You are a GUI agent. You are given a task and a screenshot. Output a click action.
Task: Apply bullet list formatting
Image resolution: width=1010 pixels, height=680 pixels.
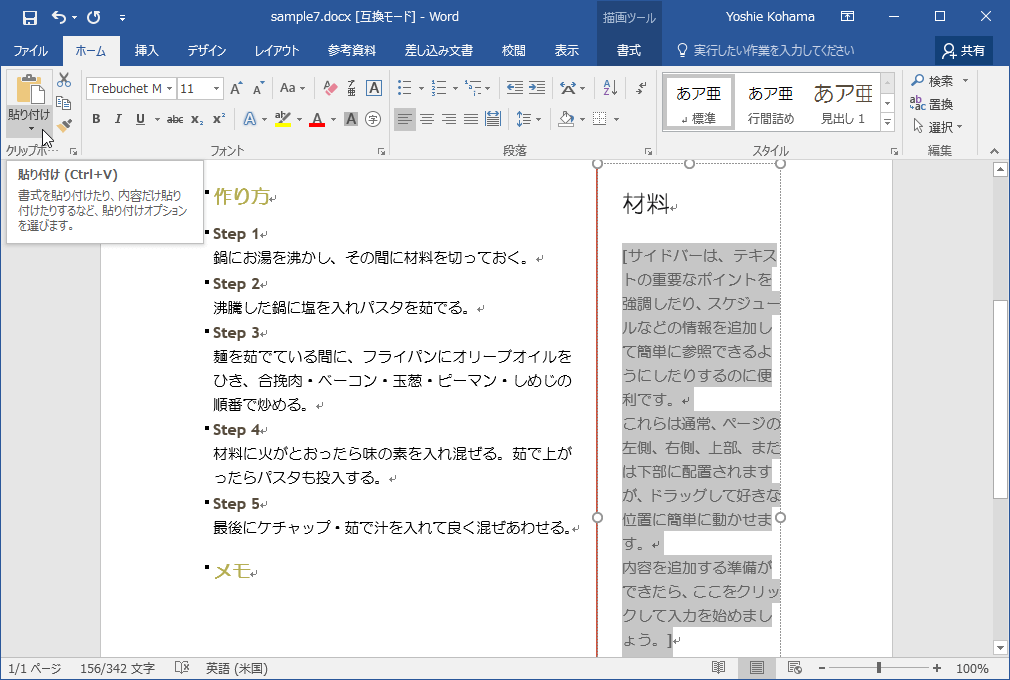pos(405,88)
